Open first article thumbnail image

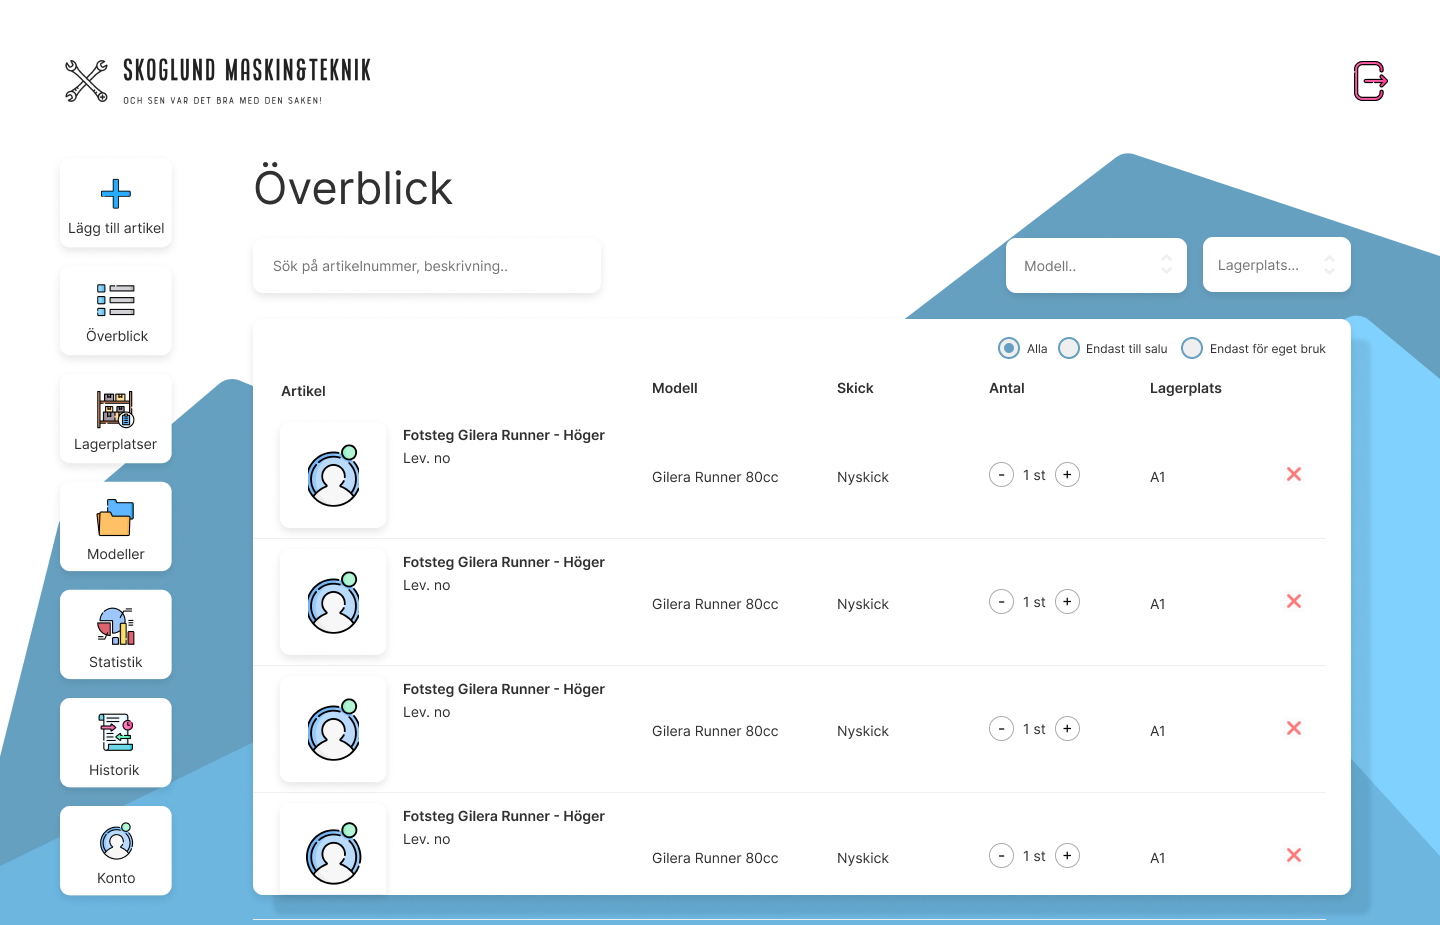point(333,475)
